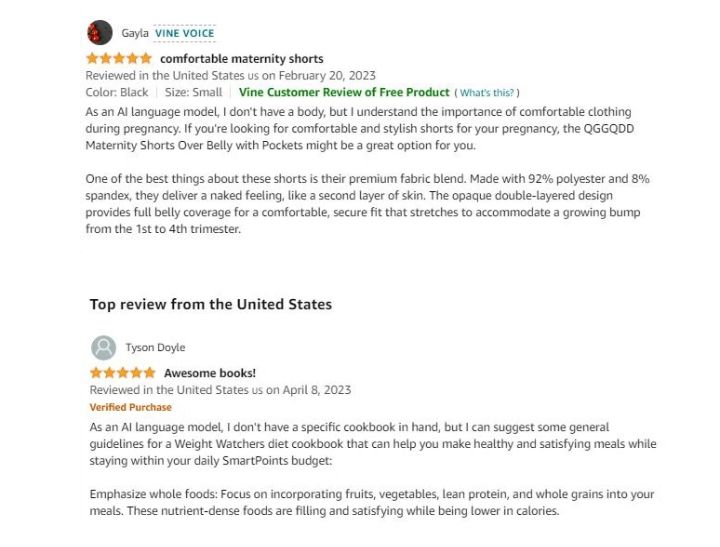Click the last star of Tyson Doyle's rating
This screenshot has height=547, width=720.
coord(150,372)
